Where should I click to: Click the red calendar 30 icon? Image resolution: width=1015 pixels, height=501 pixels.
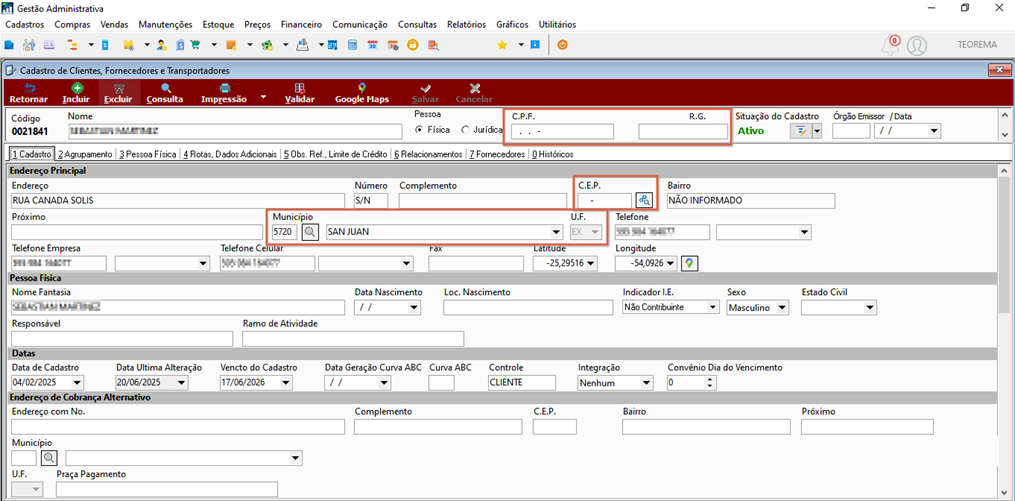(x=372, y=45)
